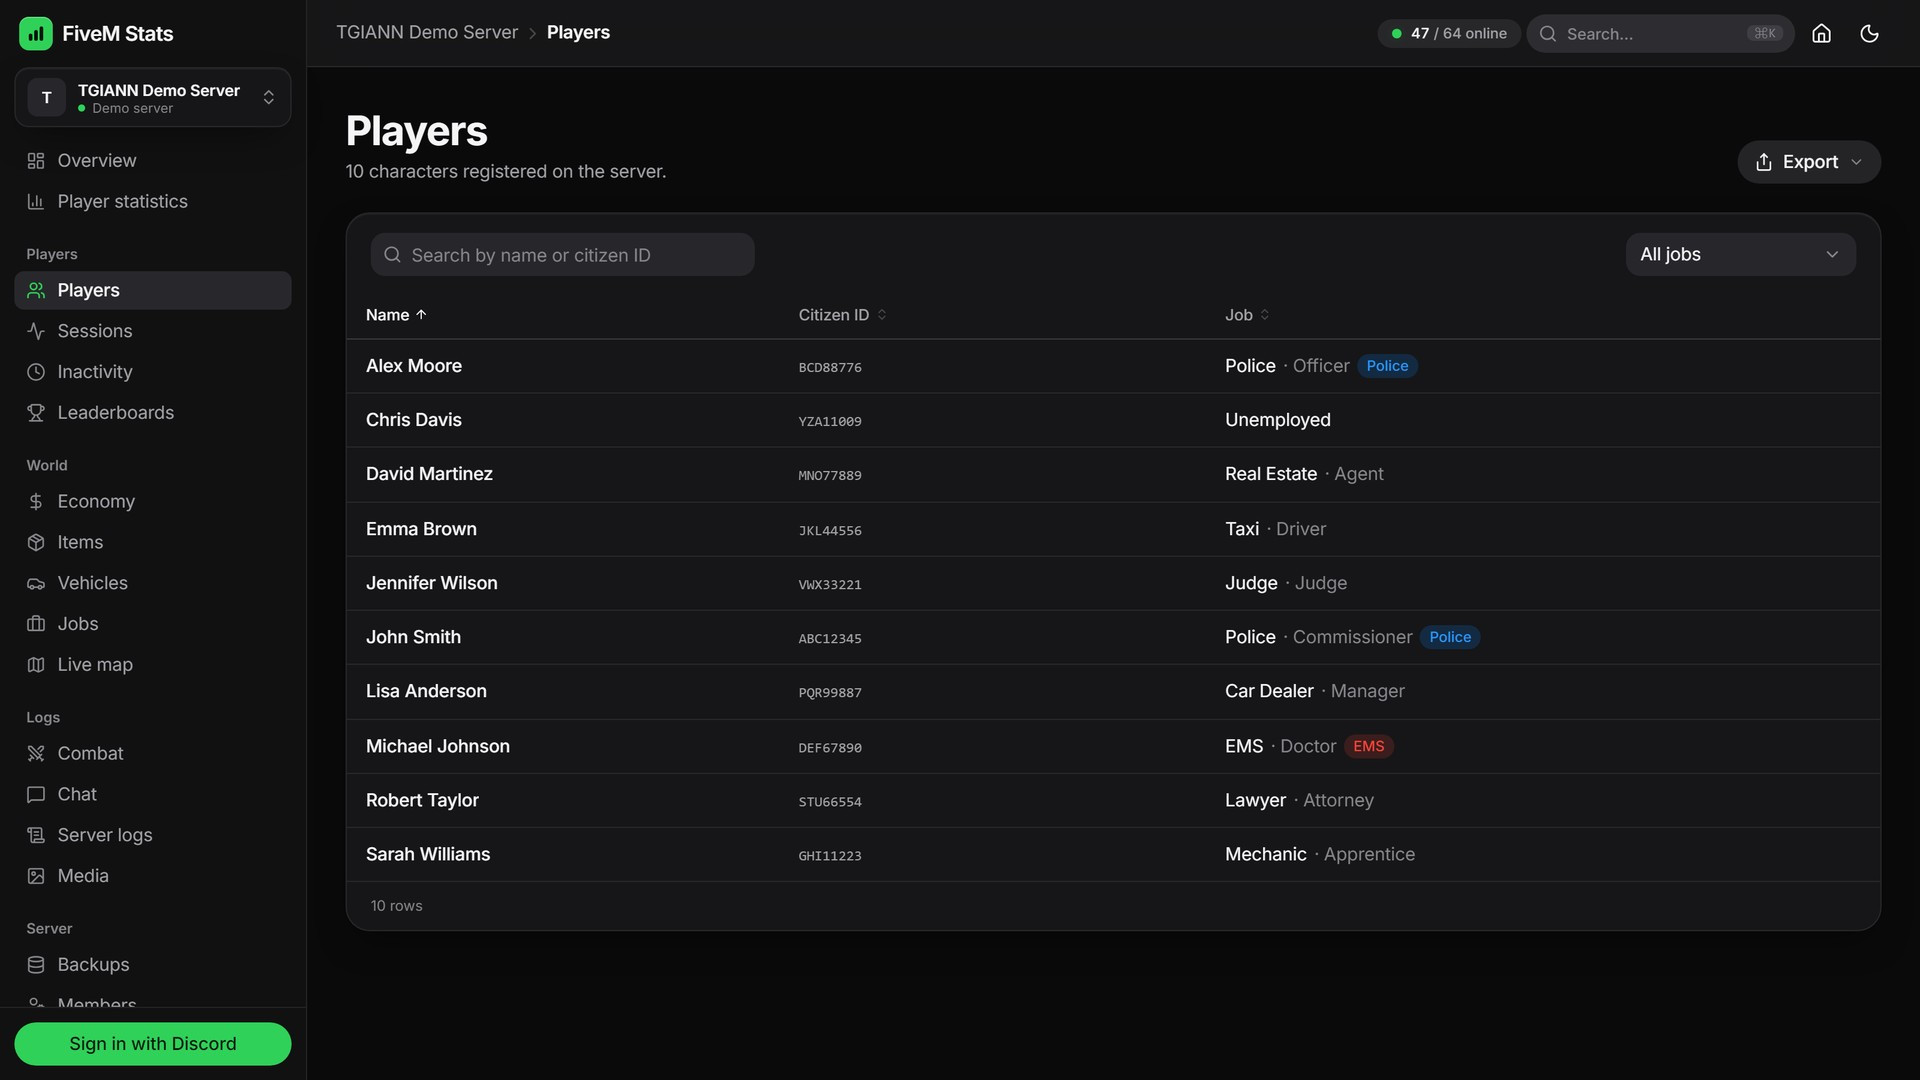Click the FiveM Stats green logo icon

tap(36, 33)
